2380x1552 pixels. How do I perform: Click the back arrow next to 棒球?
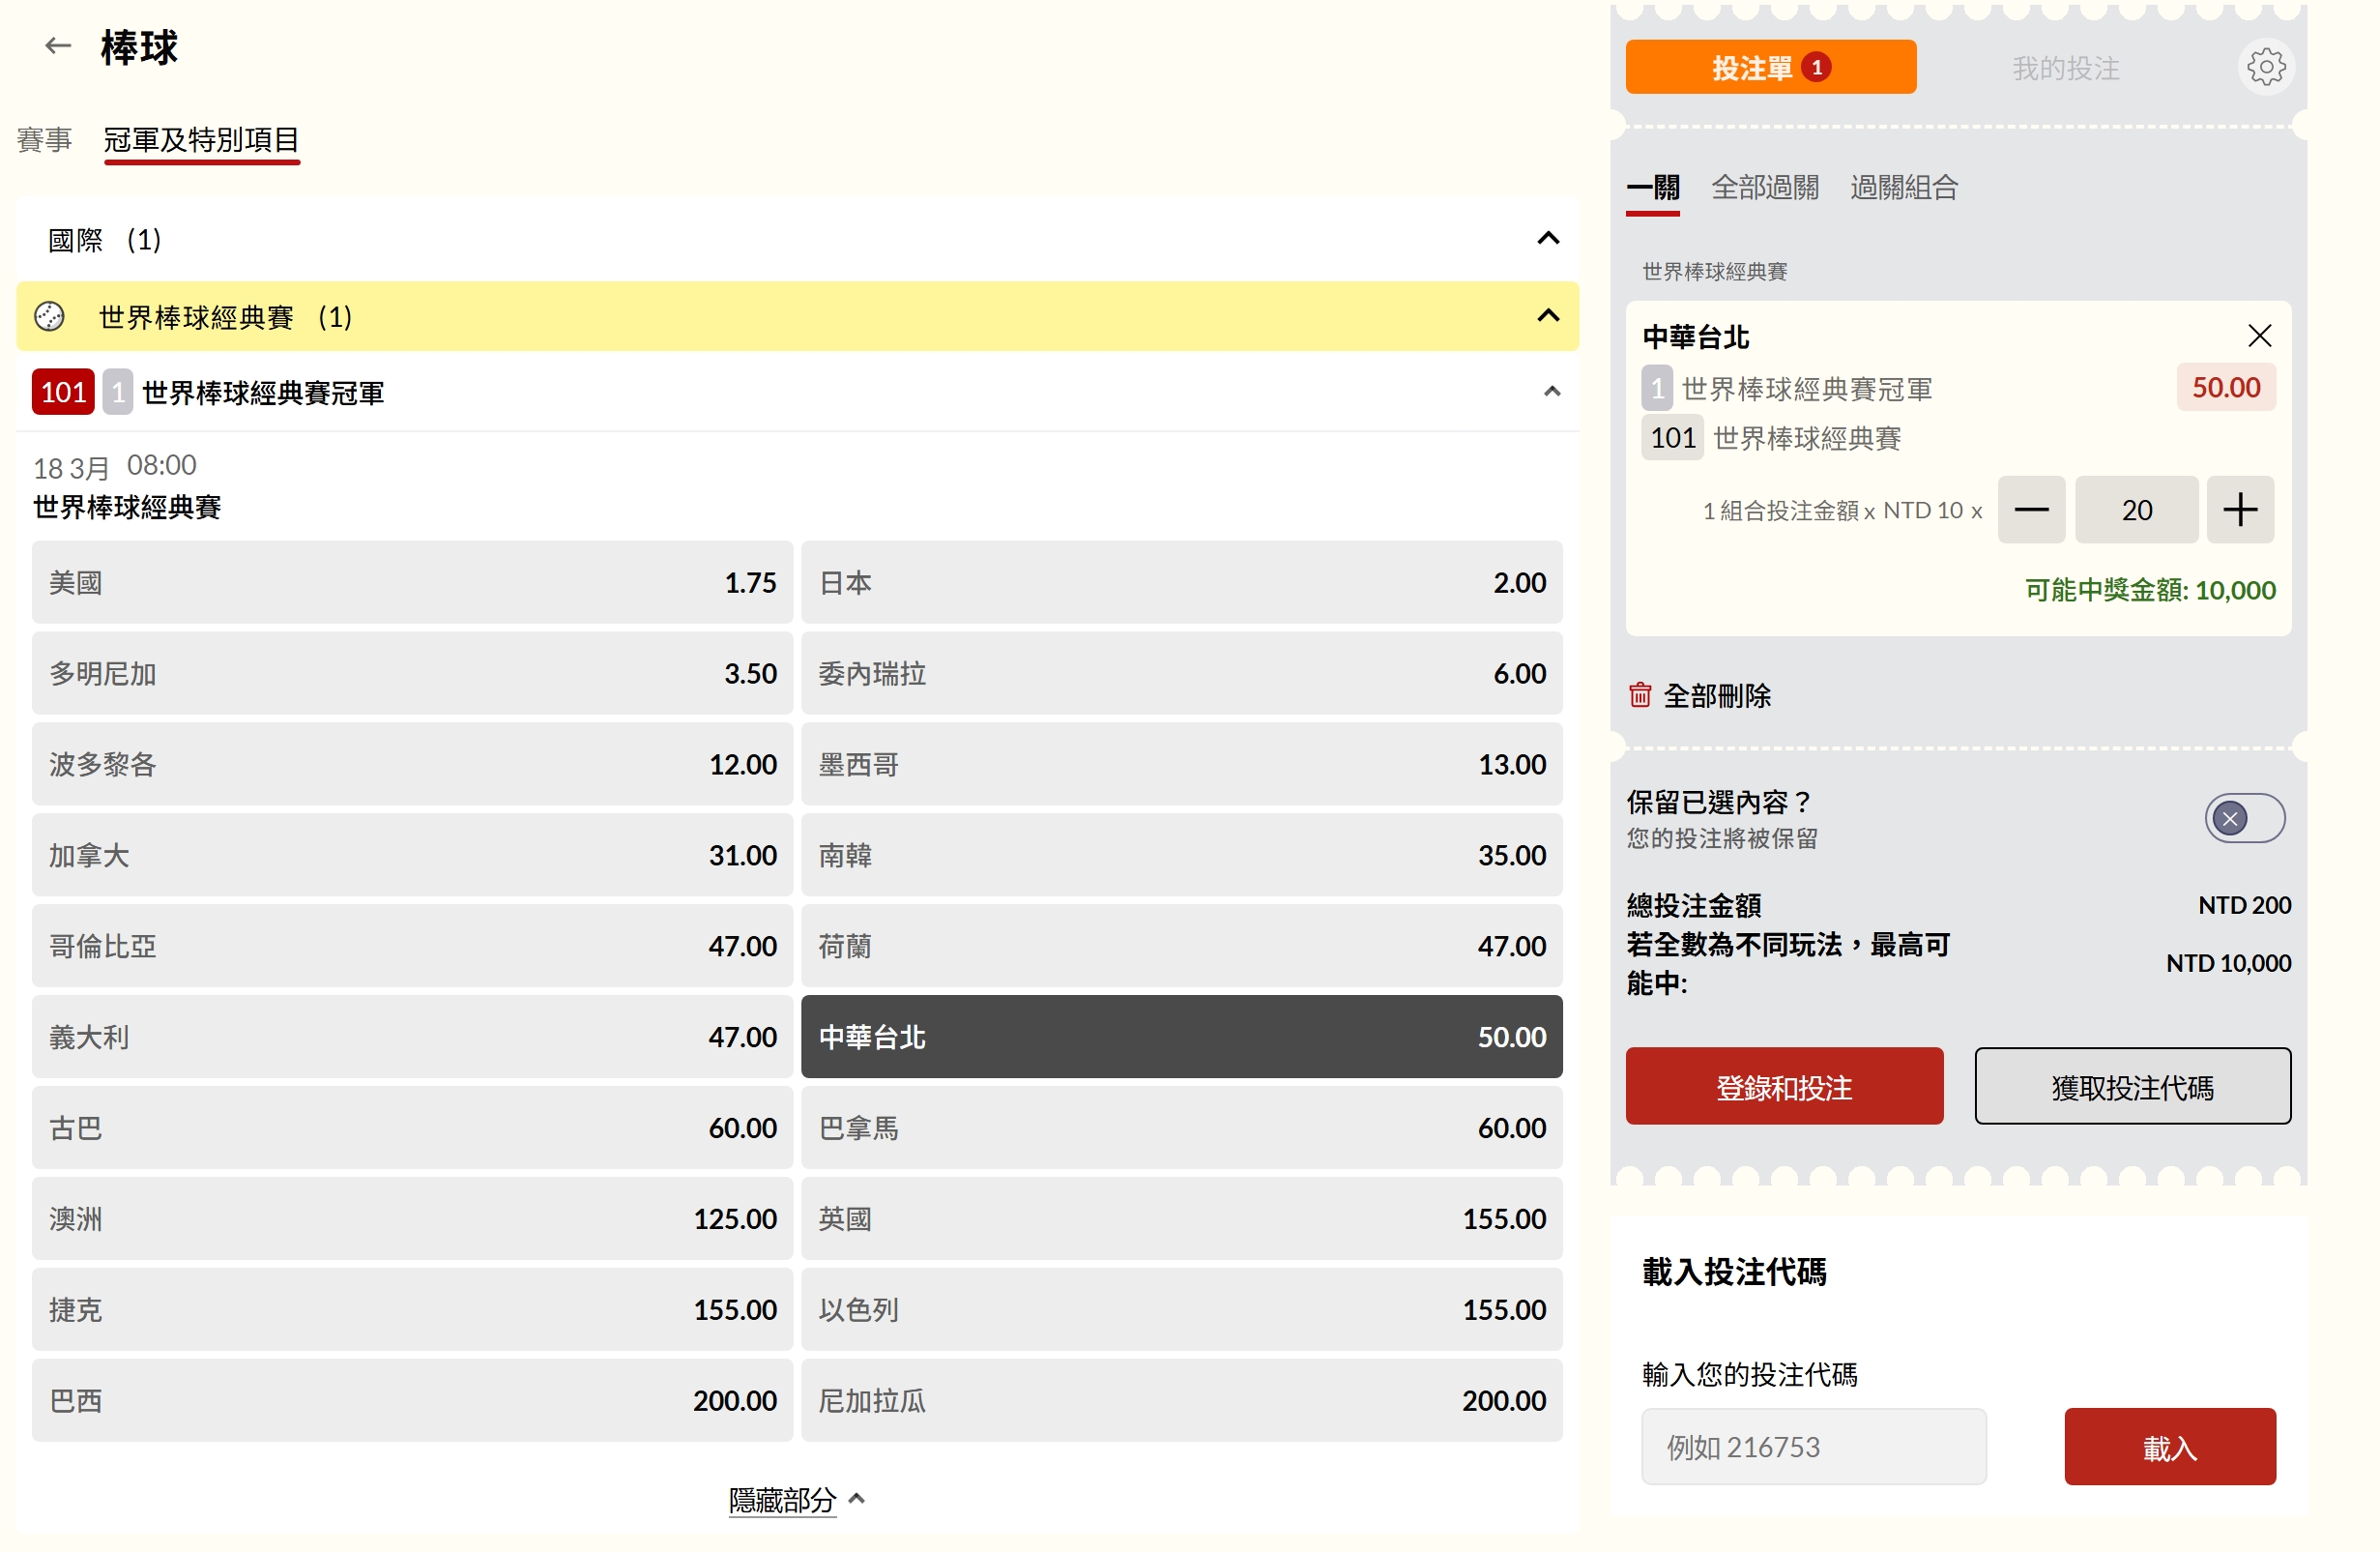pos(58,46)
